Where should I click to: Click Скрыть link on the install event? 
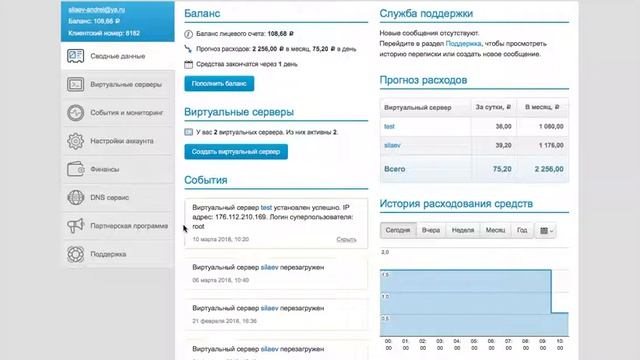click(346, 239)
